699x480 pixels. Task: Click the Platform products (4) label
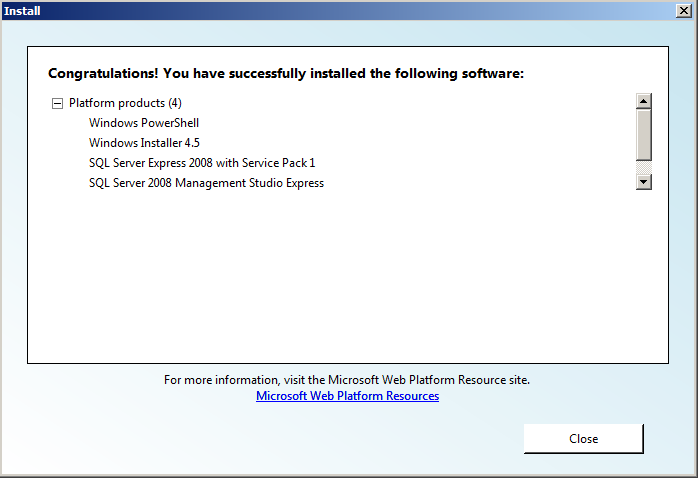[x=125, y=103]
